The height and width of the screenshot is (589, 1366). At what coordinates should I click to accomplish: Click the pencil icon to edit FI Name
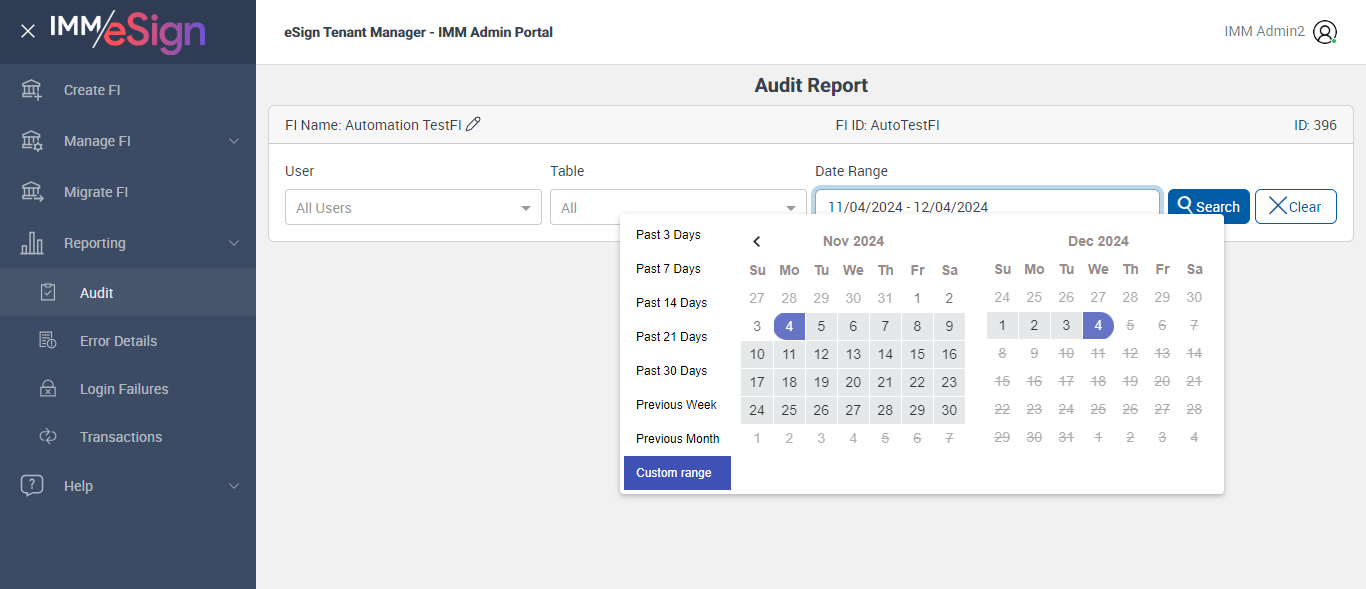474,124
